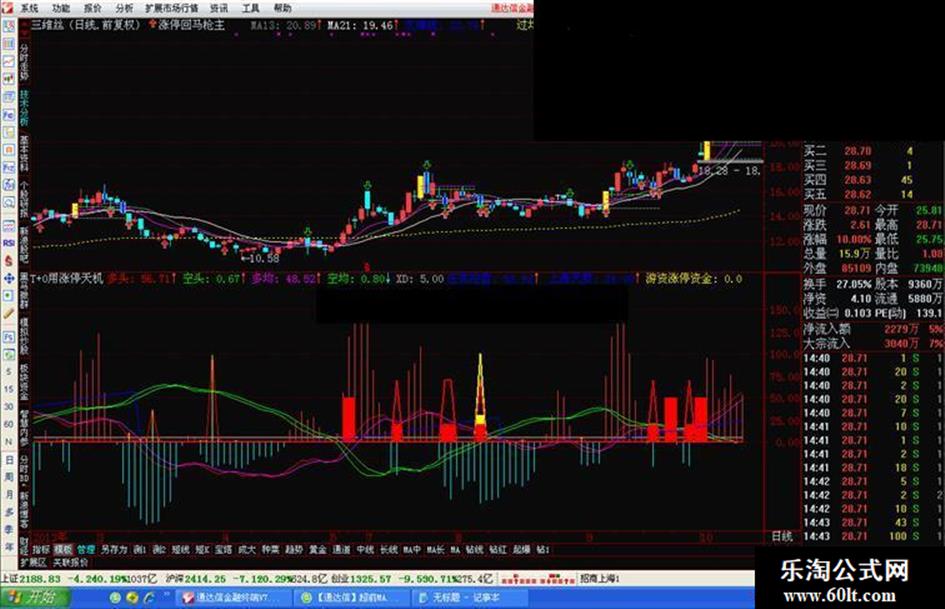Click the blue four-way arrows icon
The image size is (945, 609).
coord(8,278)
